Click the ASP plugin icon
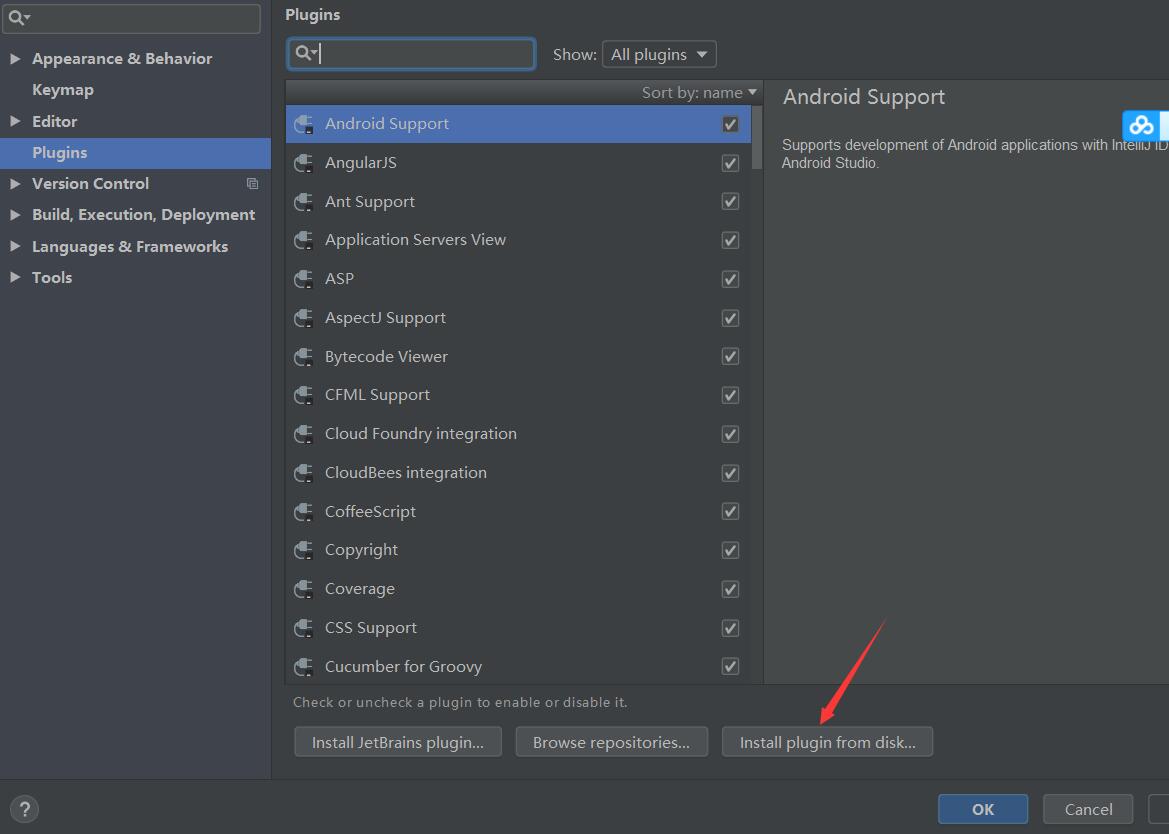1169x834 pixels. click(304, 279)
